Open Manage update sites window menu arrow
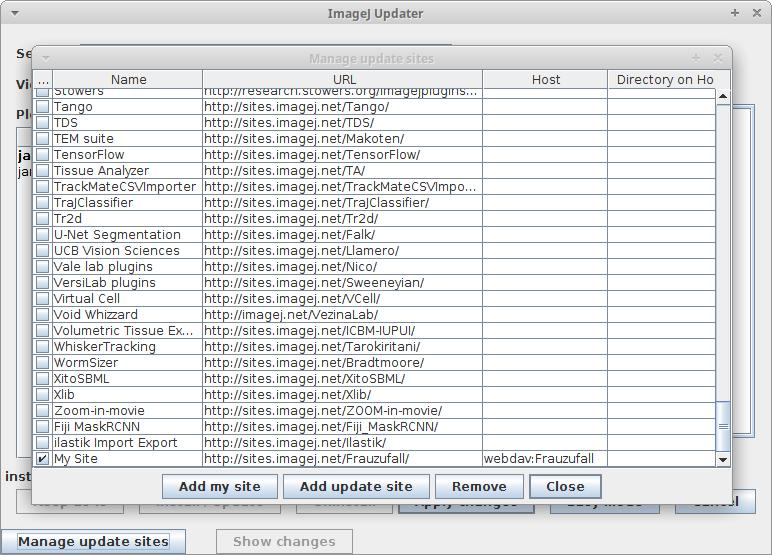The height and width of the screenshot is (555, 772). [x=46, y=59]
